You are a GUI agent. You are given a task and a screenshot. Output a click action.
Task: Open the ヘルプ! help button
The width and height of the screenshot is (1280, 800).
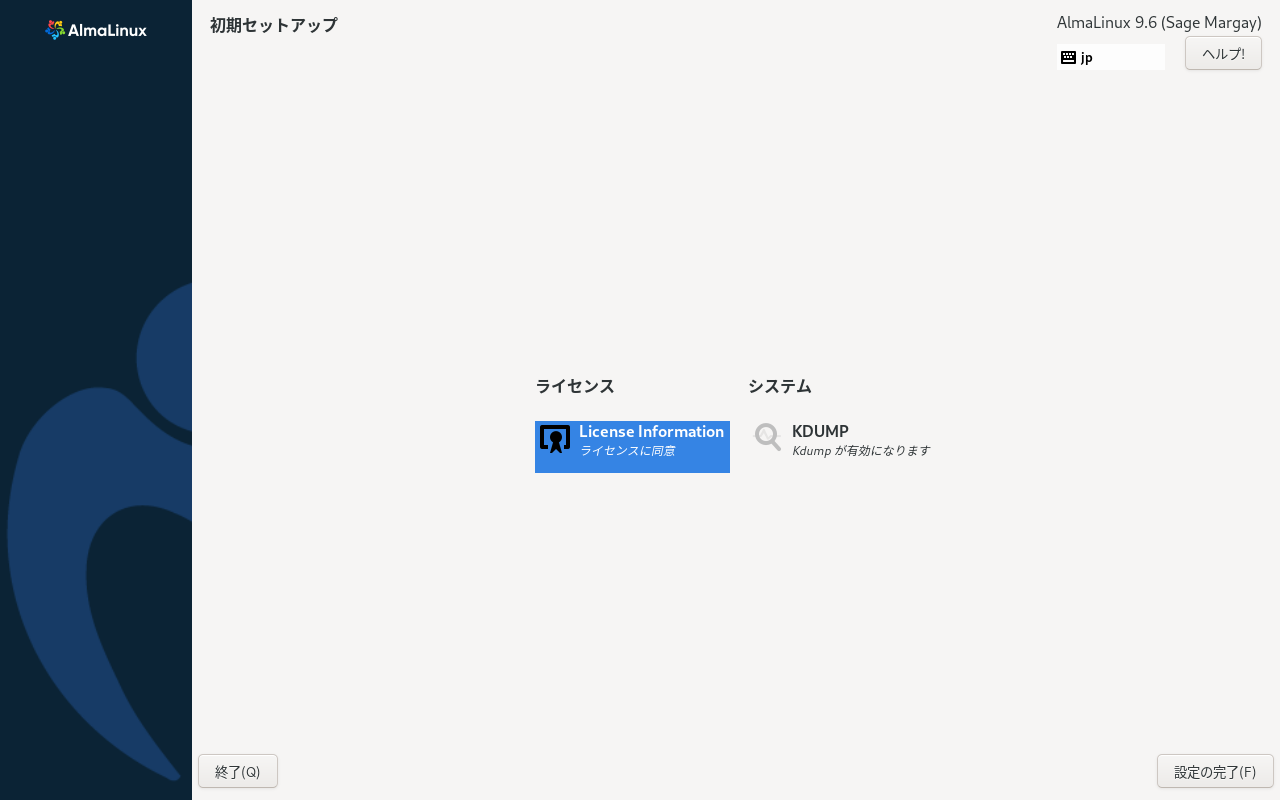click(1223, 53)
